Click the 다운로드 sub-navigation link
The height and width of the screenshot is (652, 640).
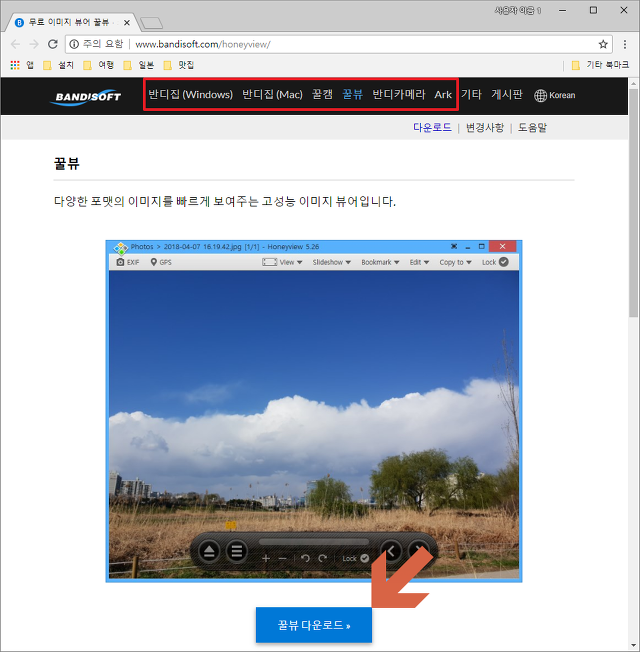[x=432, y=127]
